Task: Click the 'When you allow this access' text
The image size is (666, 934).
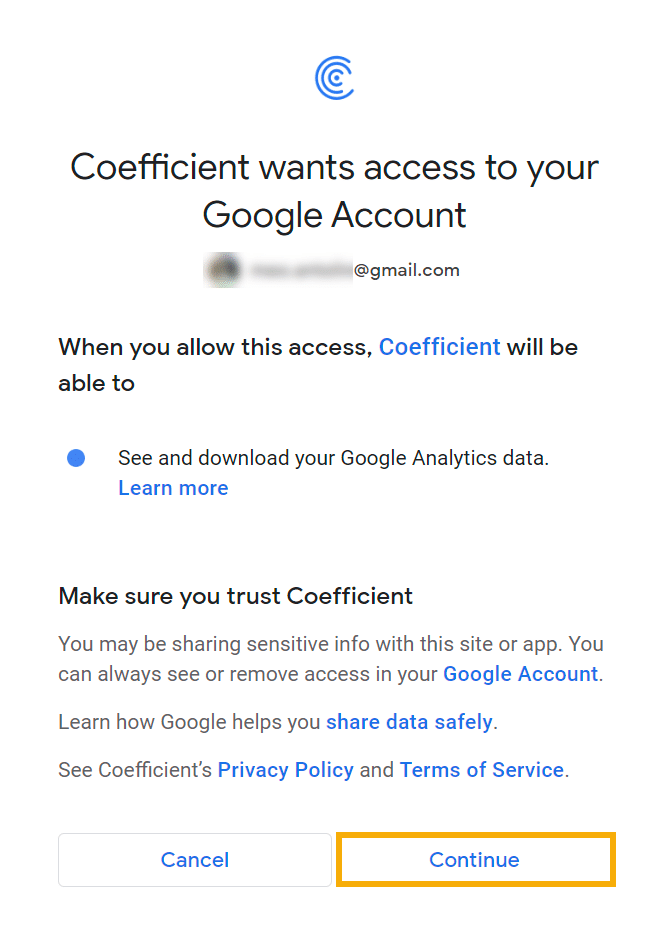Action: click(216, 347)
